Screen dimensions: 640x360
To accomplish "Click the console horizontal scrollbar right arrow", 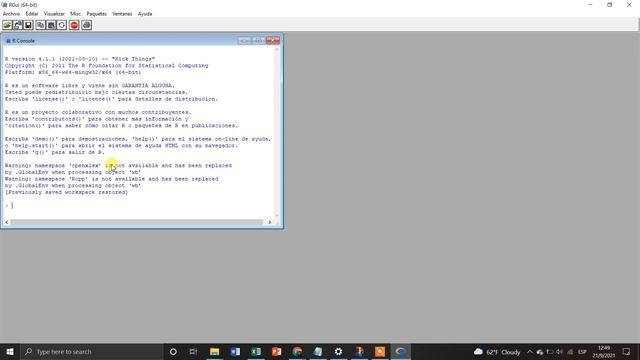I will [x=269, y=222].
